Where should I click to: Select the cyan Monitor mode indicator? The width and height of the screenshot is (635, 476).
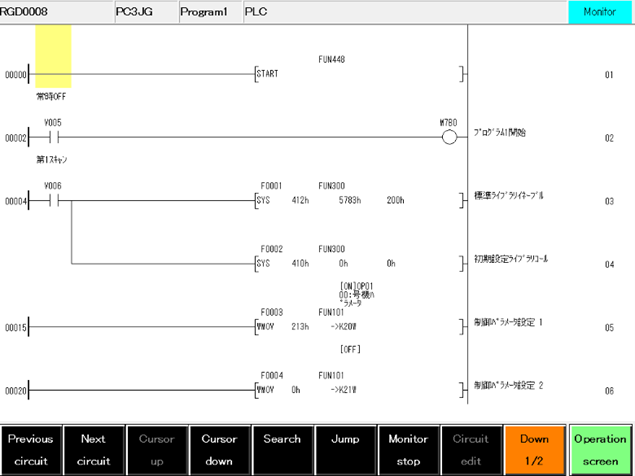tap(600, 12)
